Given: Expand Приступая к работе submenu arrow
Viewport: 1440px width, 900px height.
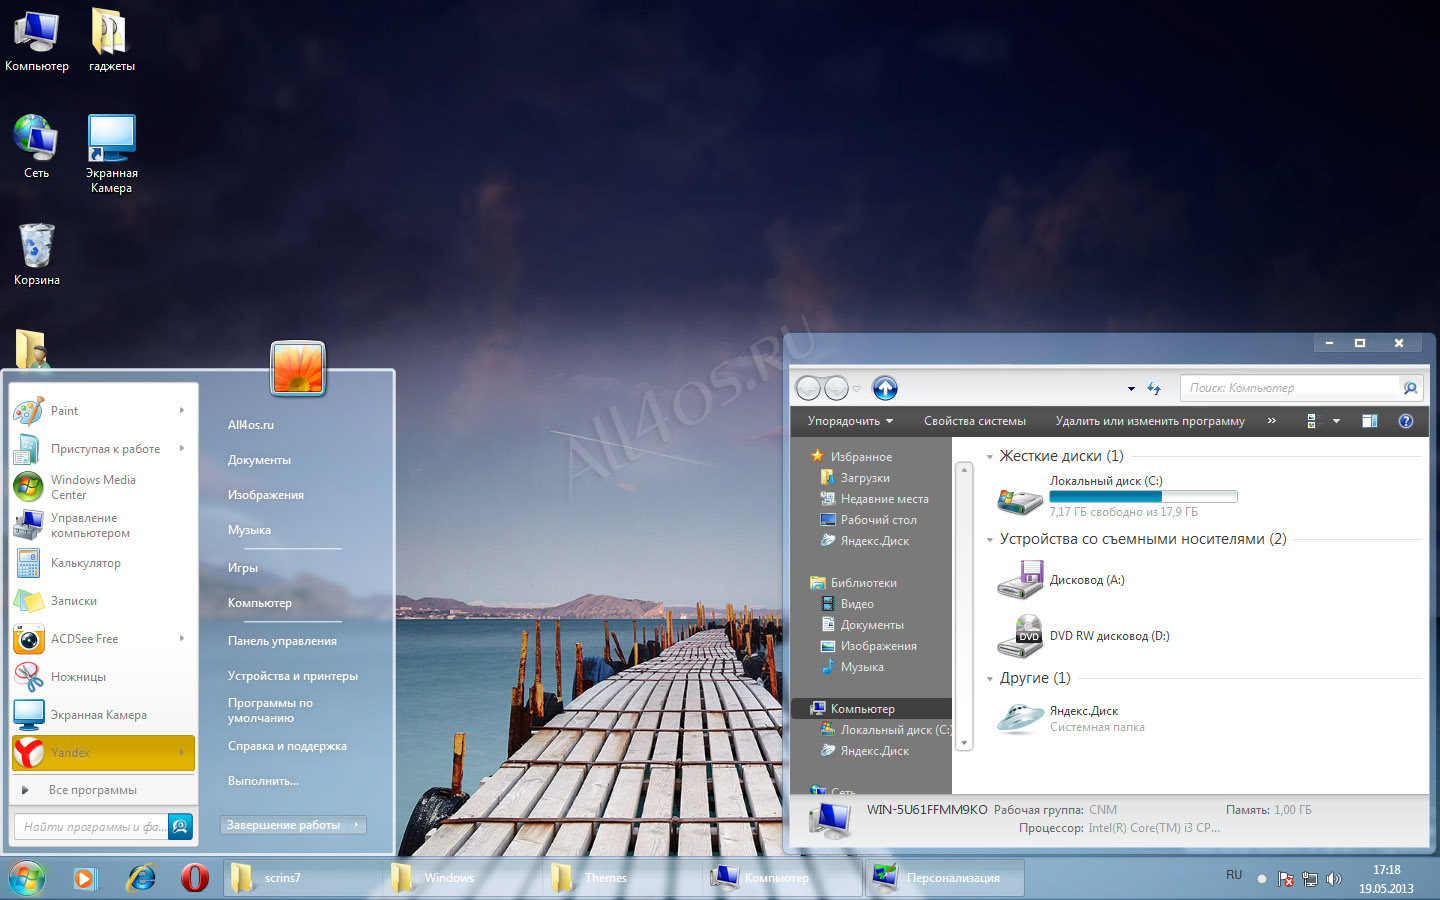Looking at the screenshot, I should (182, 448).
